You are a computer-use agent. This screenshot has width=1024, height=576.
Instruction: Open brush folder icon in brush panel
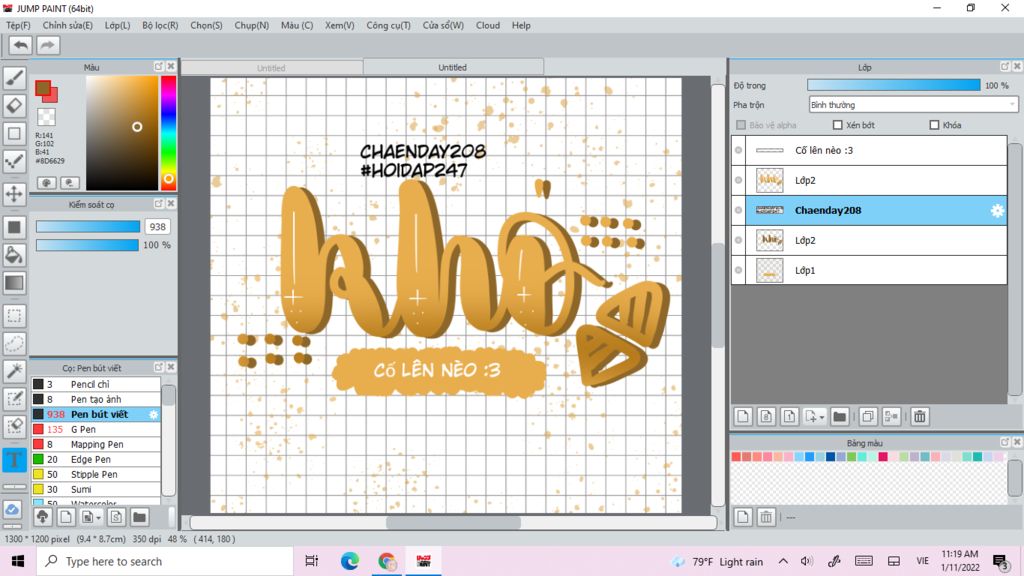[139, 517]
